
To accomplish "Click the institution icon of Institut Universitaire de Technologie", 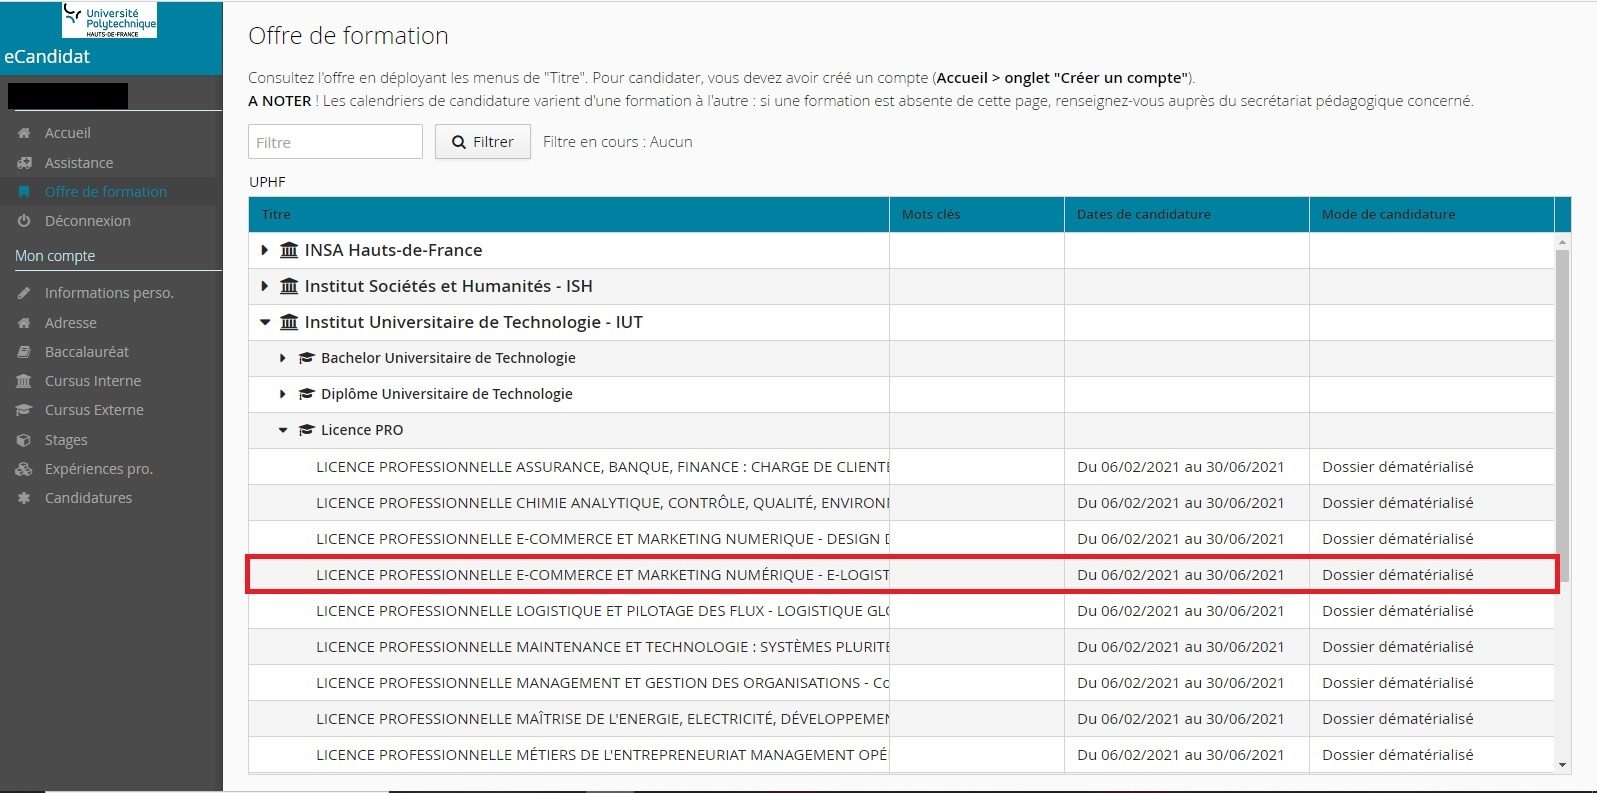I will point(289,322).
